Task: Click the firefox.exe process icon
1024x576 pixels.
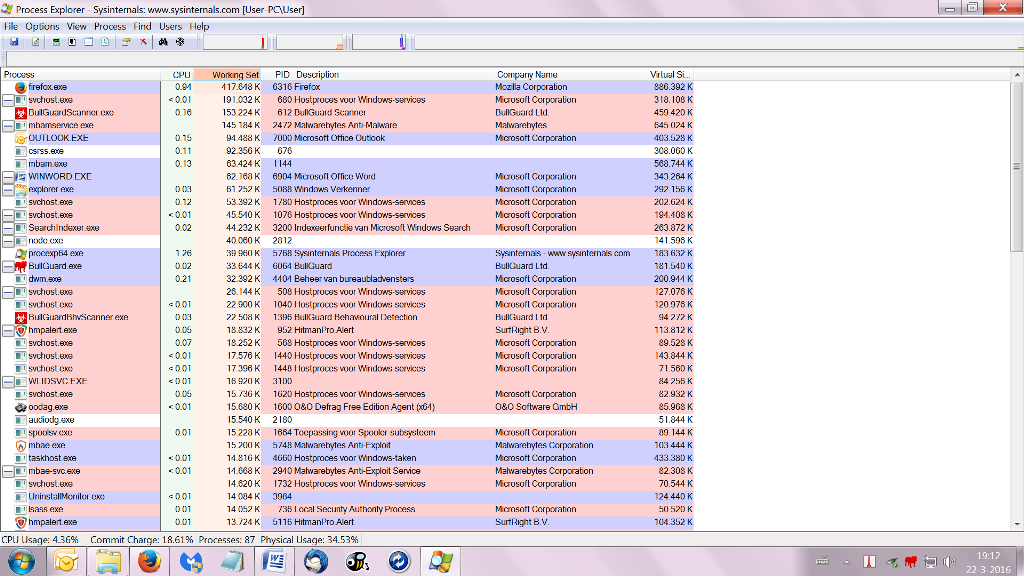Action: [20, 87]
